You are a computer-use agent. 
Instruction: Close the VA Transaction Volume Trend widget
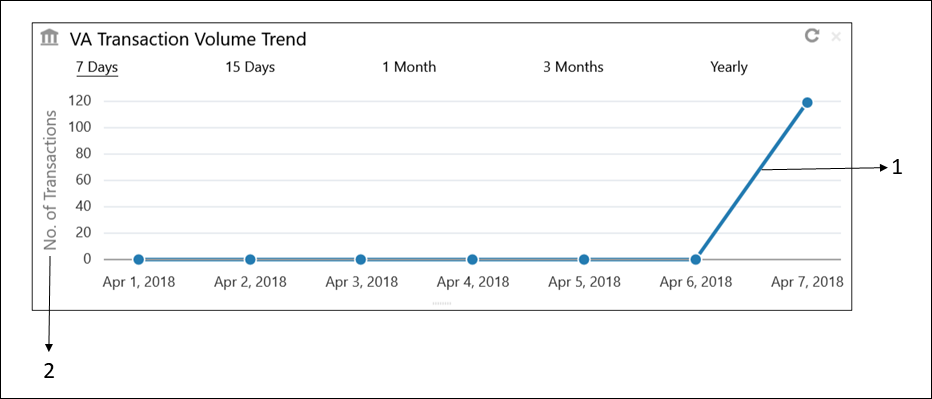[x=836, y=37]
